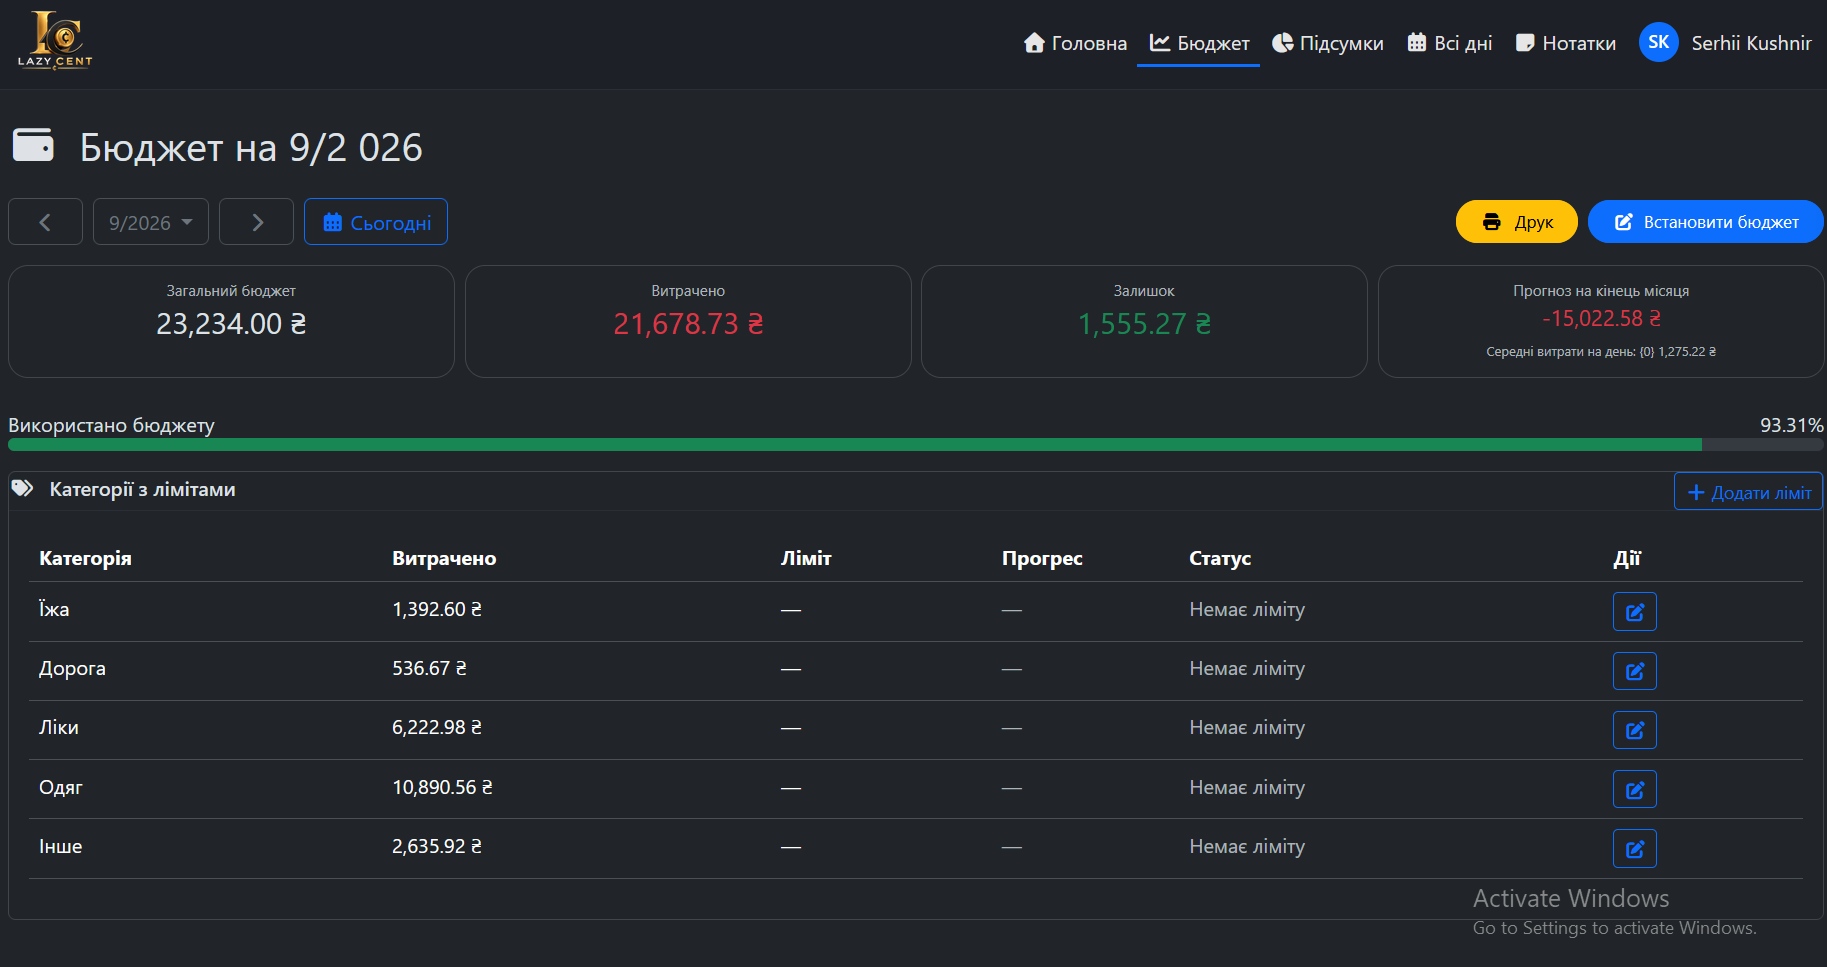The height and width of the screenshot is (967, 1827).
Task: Click the Залишок amount 1,555.27 ₴
Action: [x=1144, y=324]
